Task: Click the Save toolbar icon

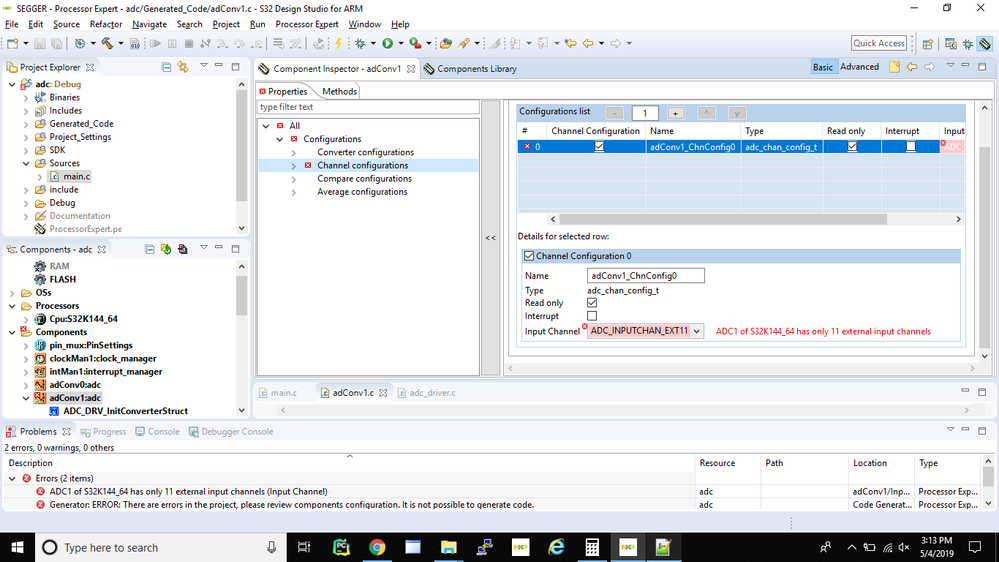Action: (40, 43)
